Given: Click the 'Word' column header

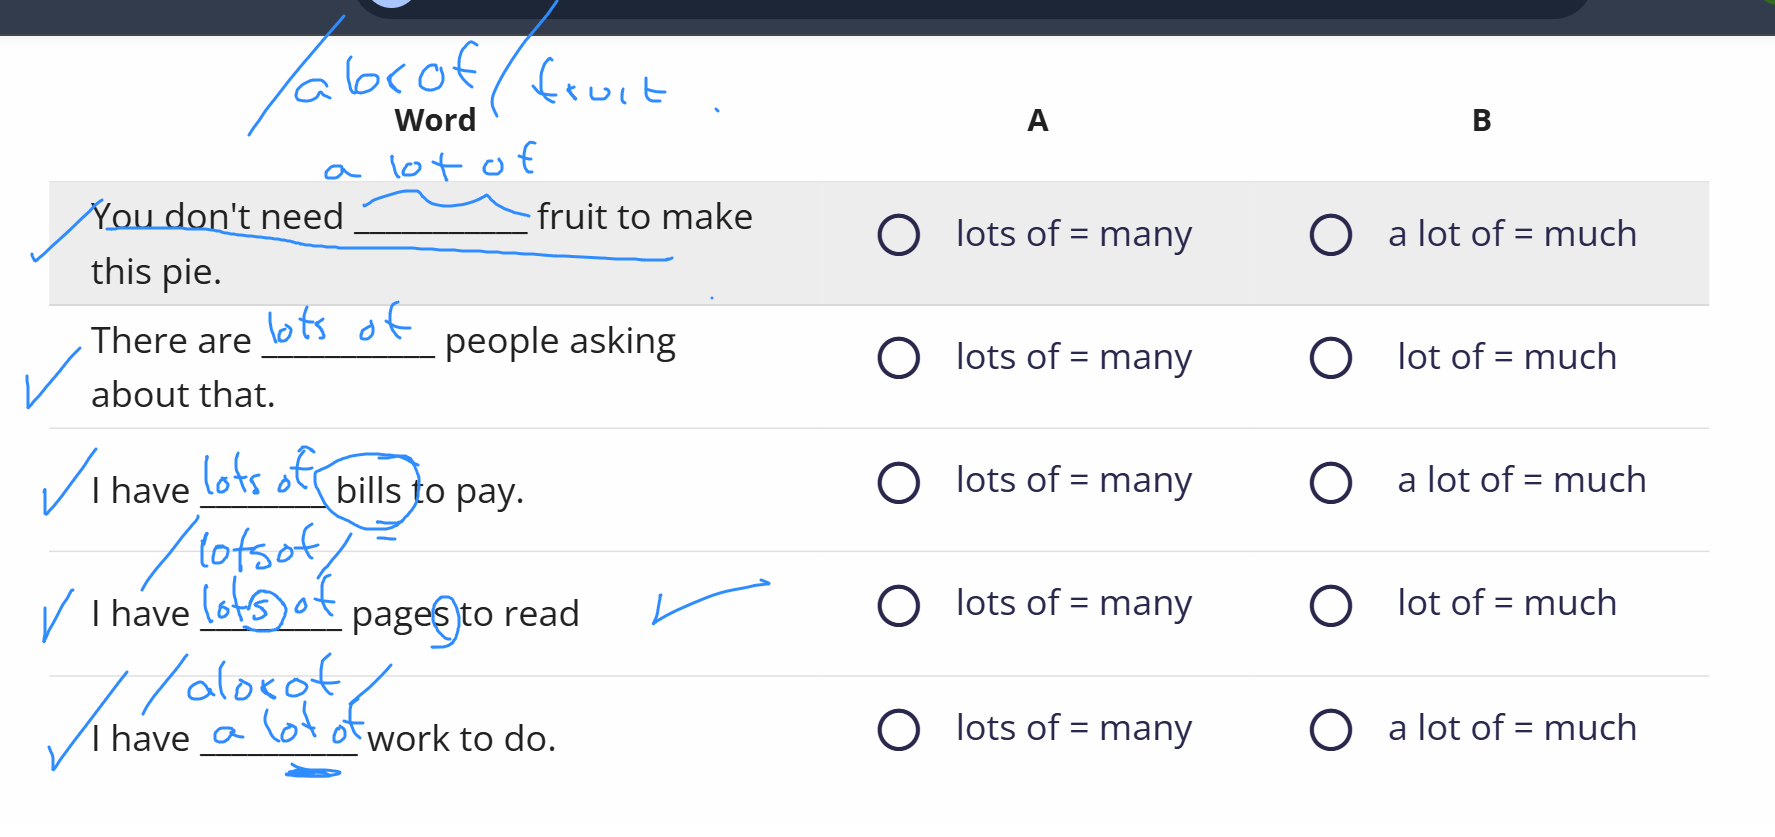Looking at the screenshot, I should pos(435,120).
